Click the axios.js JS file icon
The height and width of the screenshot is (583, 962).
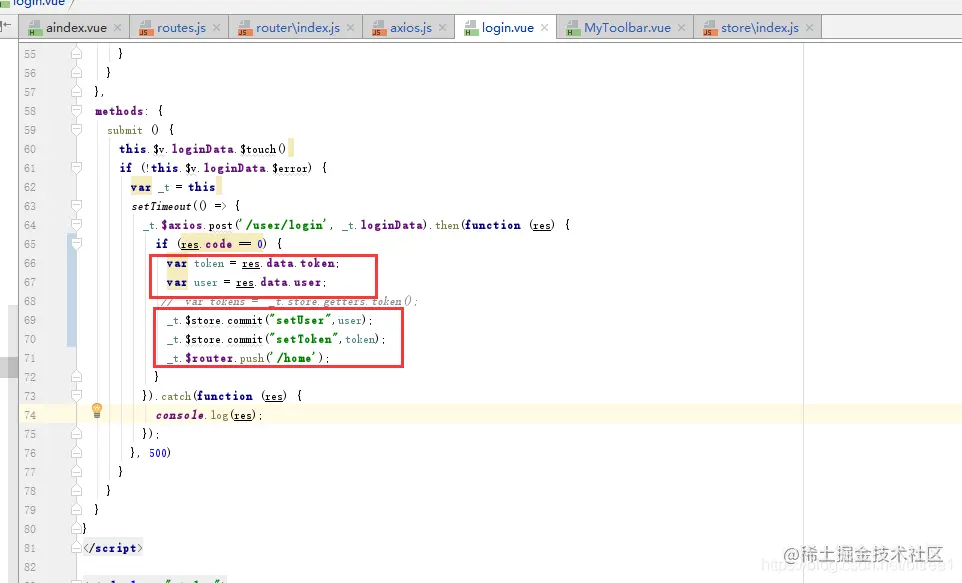tap(379, 28)
